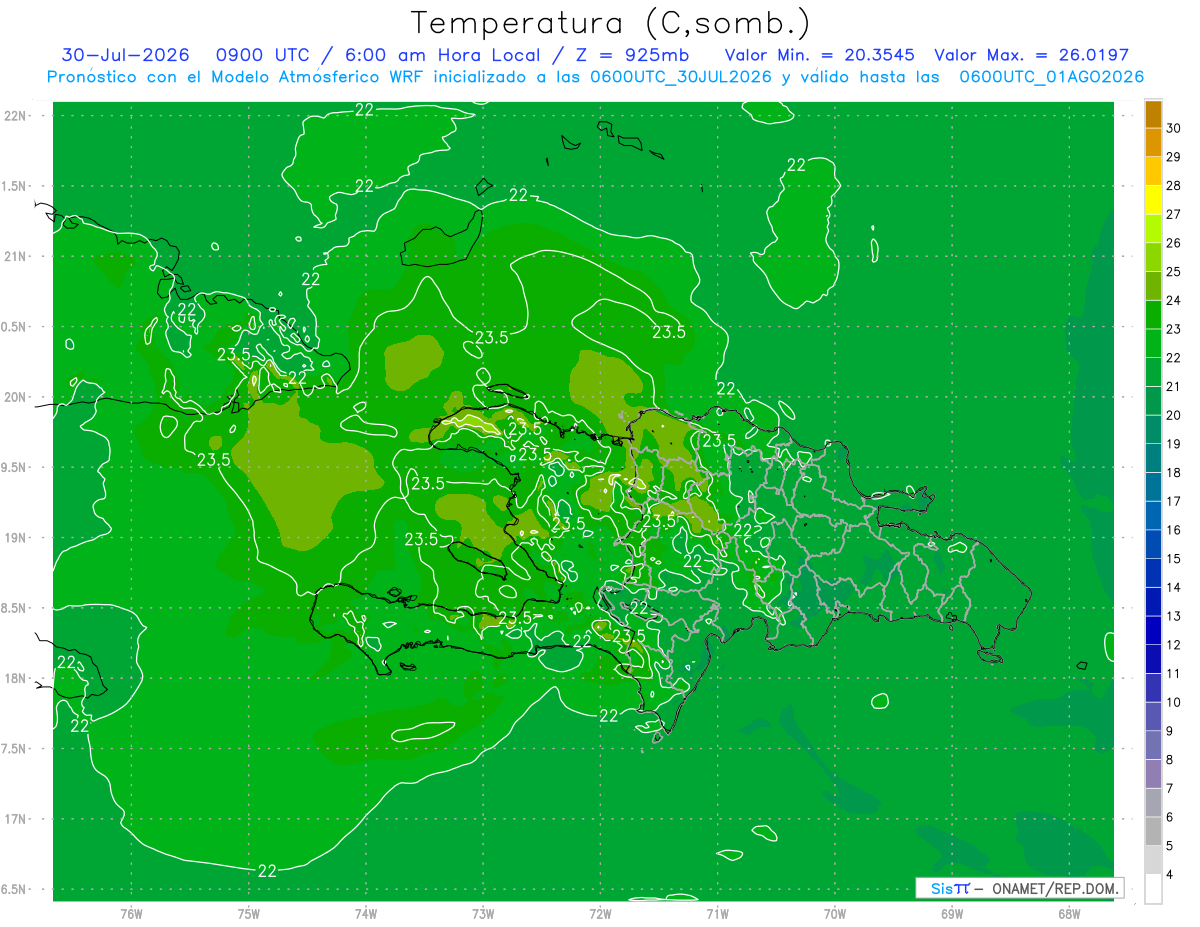Click the "68W" longitude axis label

tap(1069, 913)
